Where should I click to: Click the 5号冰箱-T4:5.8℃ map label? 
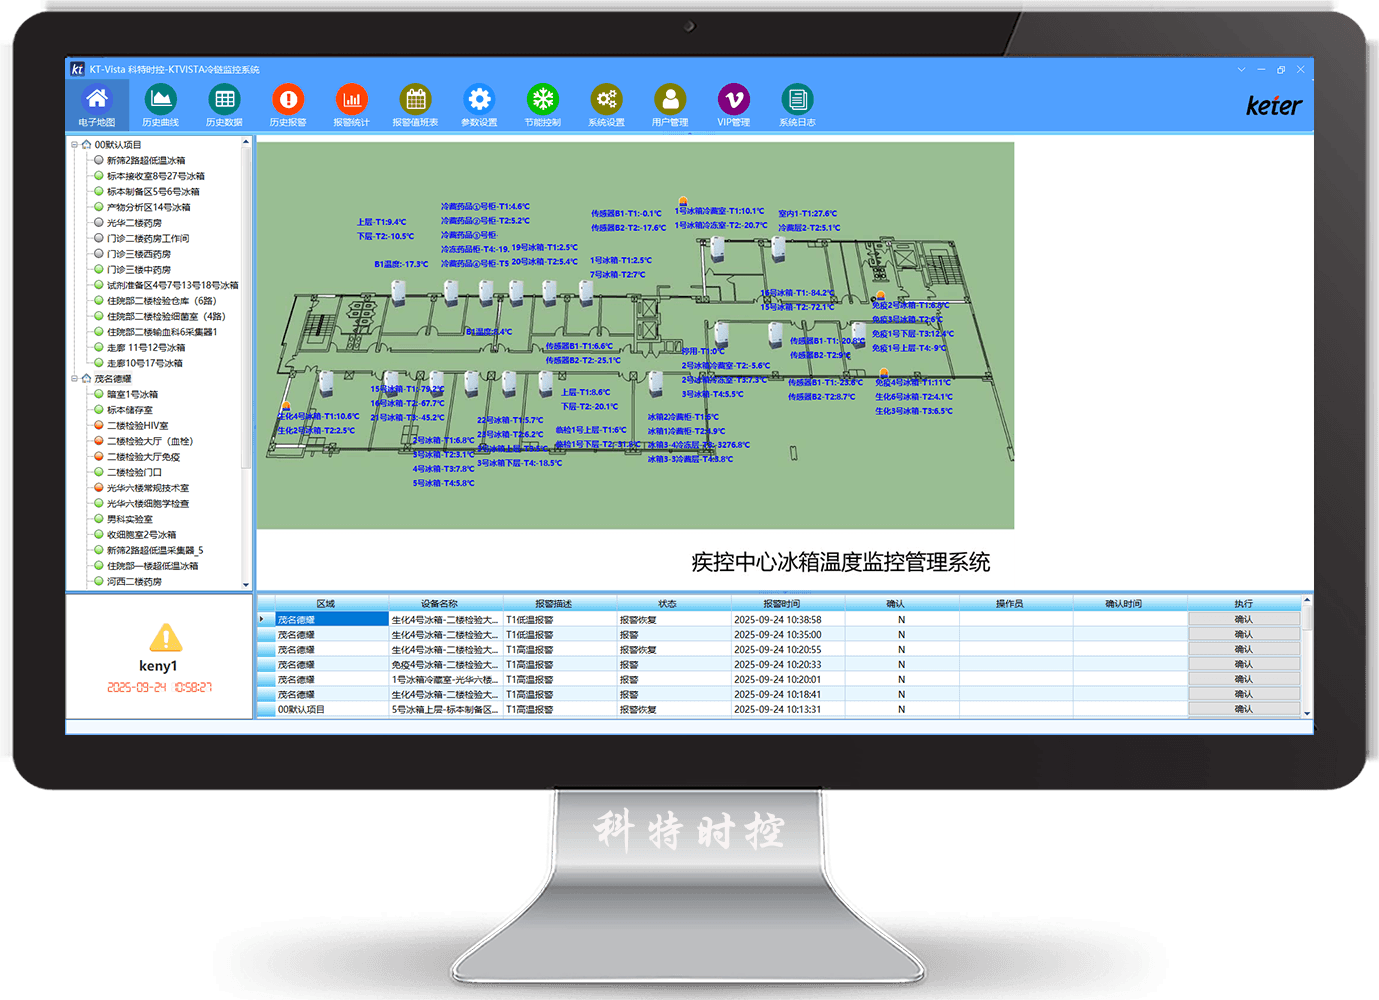443,483
